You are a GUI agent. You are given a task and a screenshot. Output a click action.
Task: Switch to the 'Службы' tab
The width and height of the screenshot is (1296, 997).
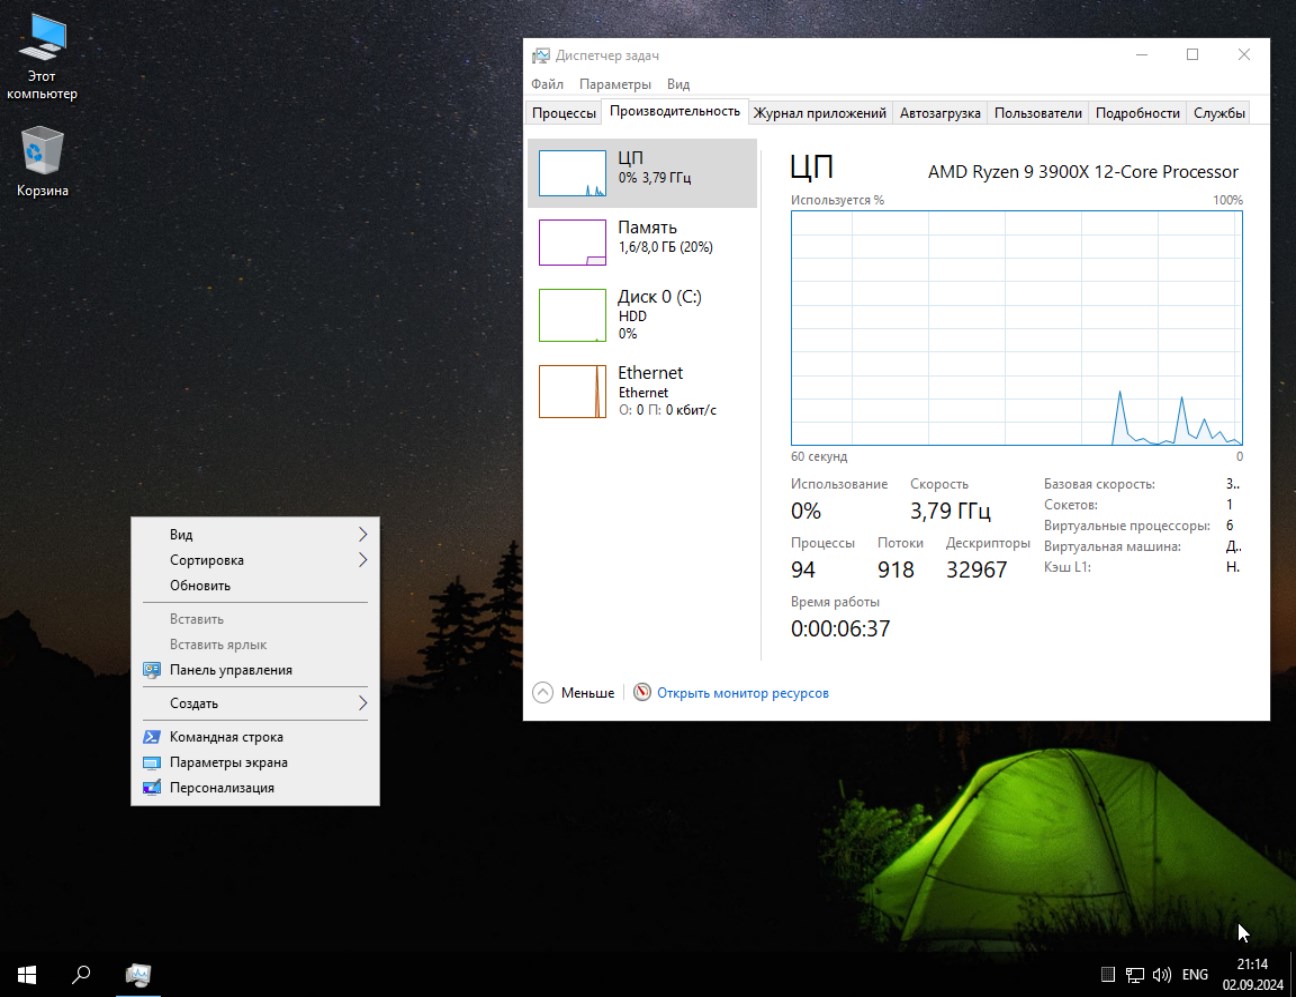(x=1219, y=113)
